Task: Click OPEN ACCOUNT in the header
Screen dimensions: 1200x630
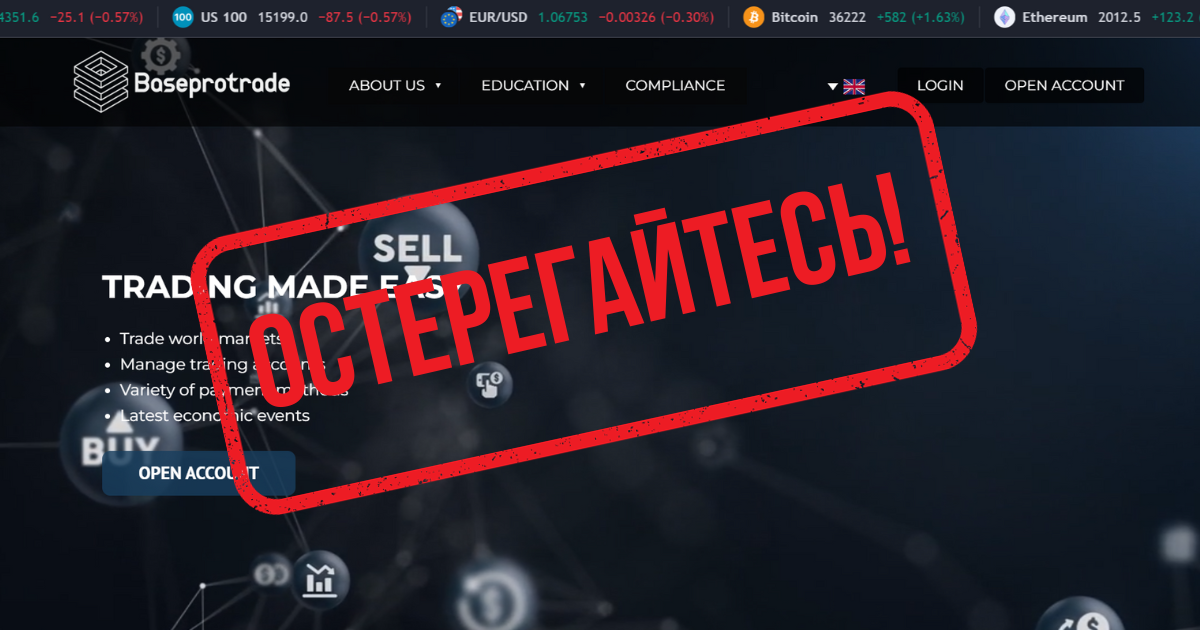Action: [x=1064, y=86]
